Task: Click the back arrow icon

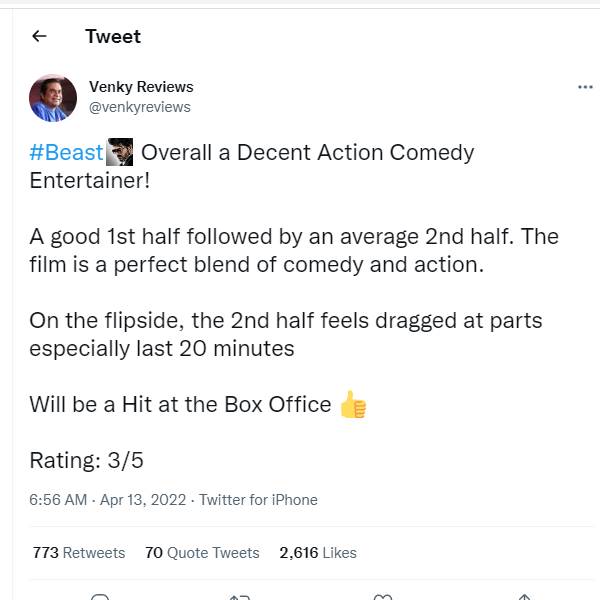Action: pos(39,36)
